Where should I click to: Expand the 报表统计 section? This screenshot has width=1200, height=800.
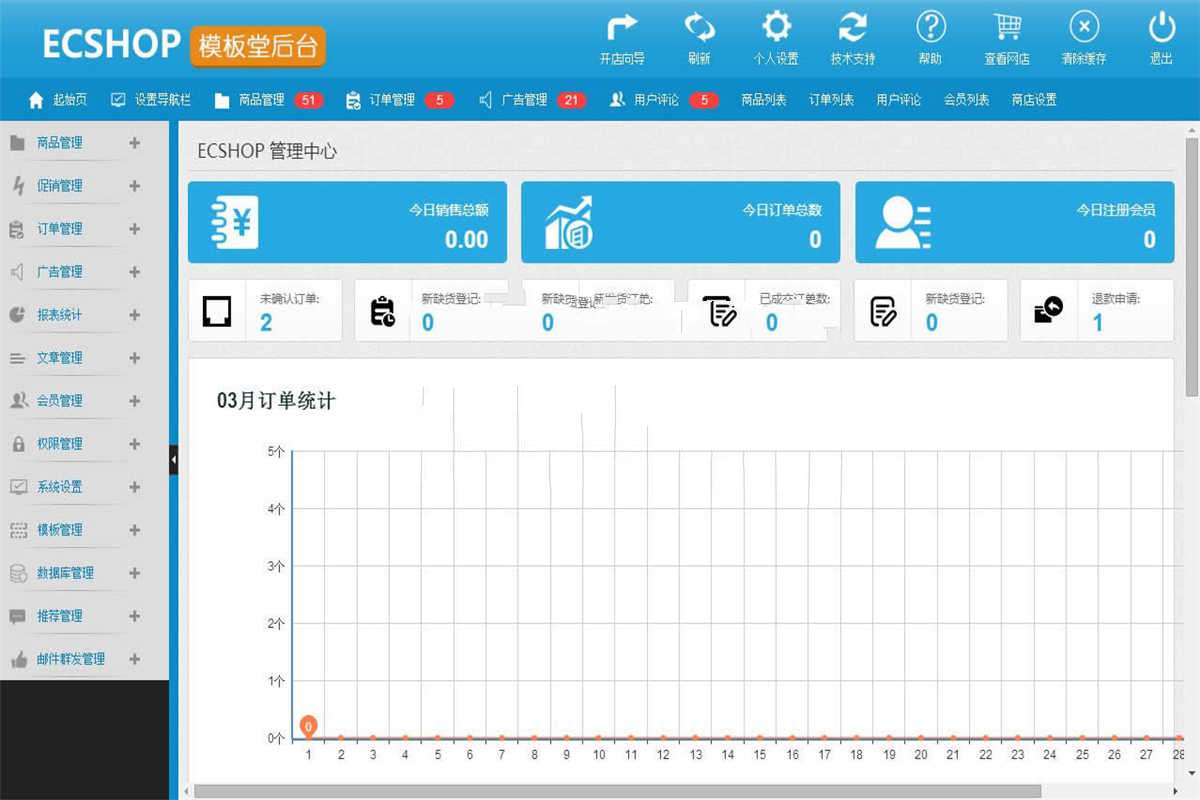click(x=135, y=315)
